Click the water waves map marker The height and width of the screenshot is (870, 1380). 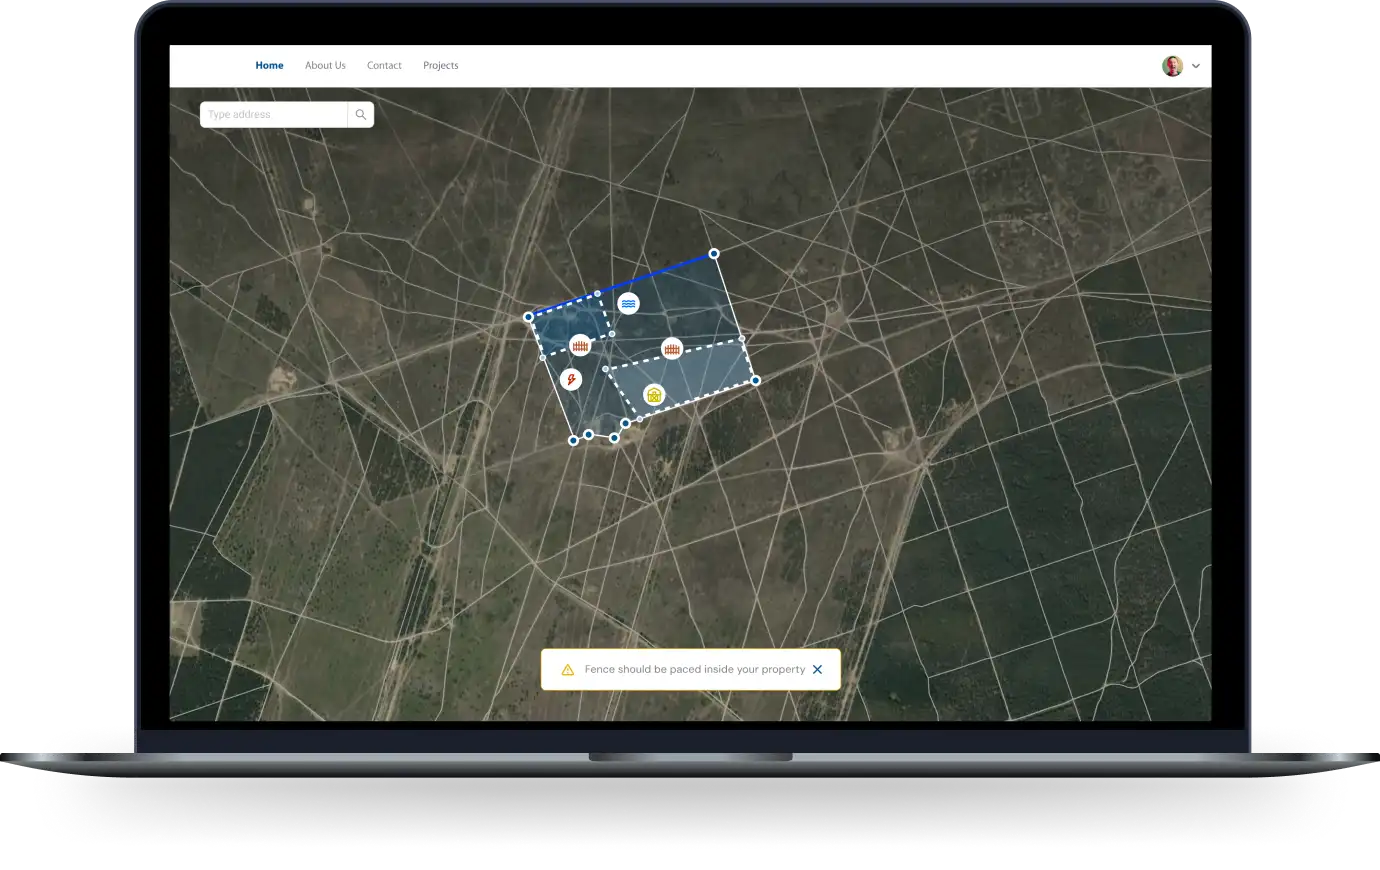click(628, 303)
